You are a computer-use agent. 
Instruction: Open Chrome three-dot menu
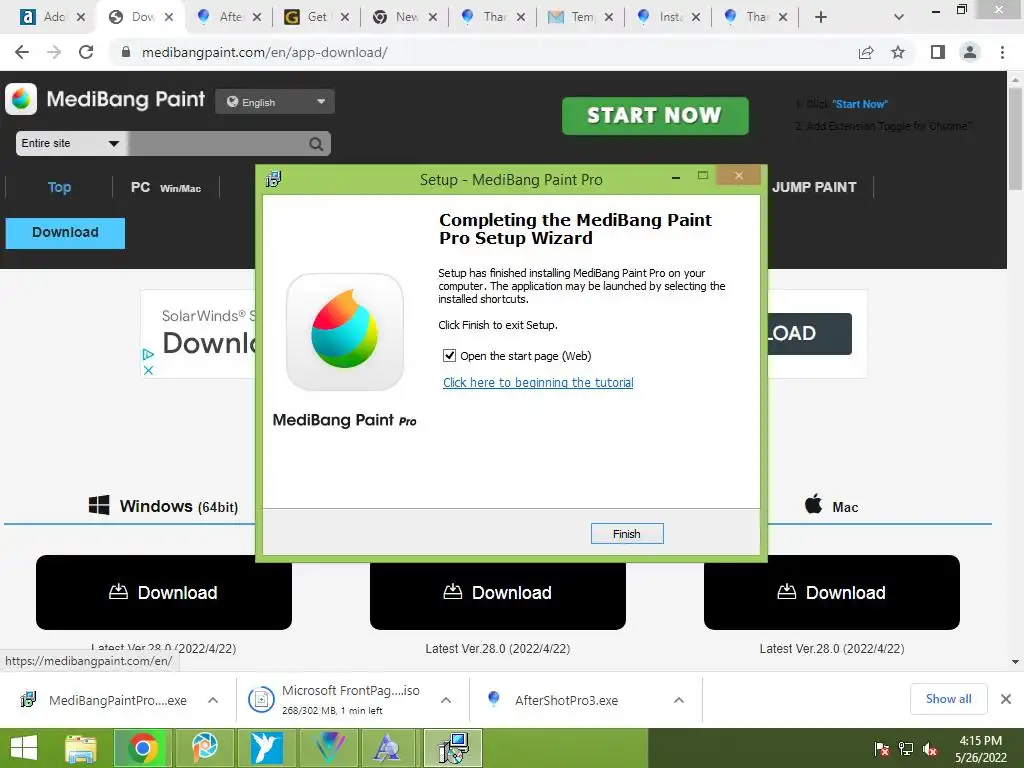pos(1002,52)
